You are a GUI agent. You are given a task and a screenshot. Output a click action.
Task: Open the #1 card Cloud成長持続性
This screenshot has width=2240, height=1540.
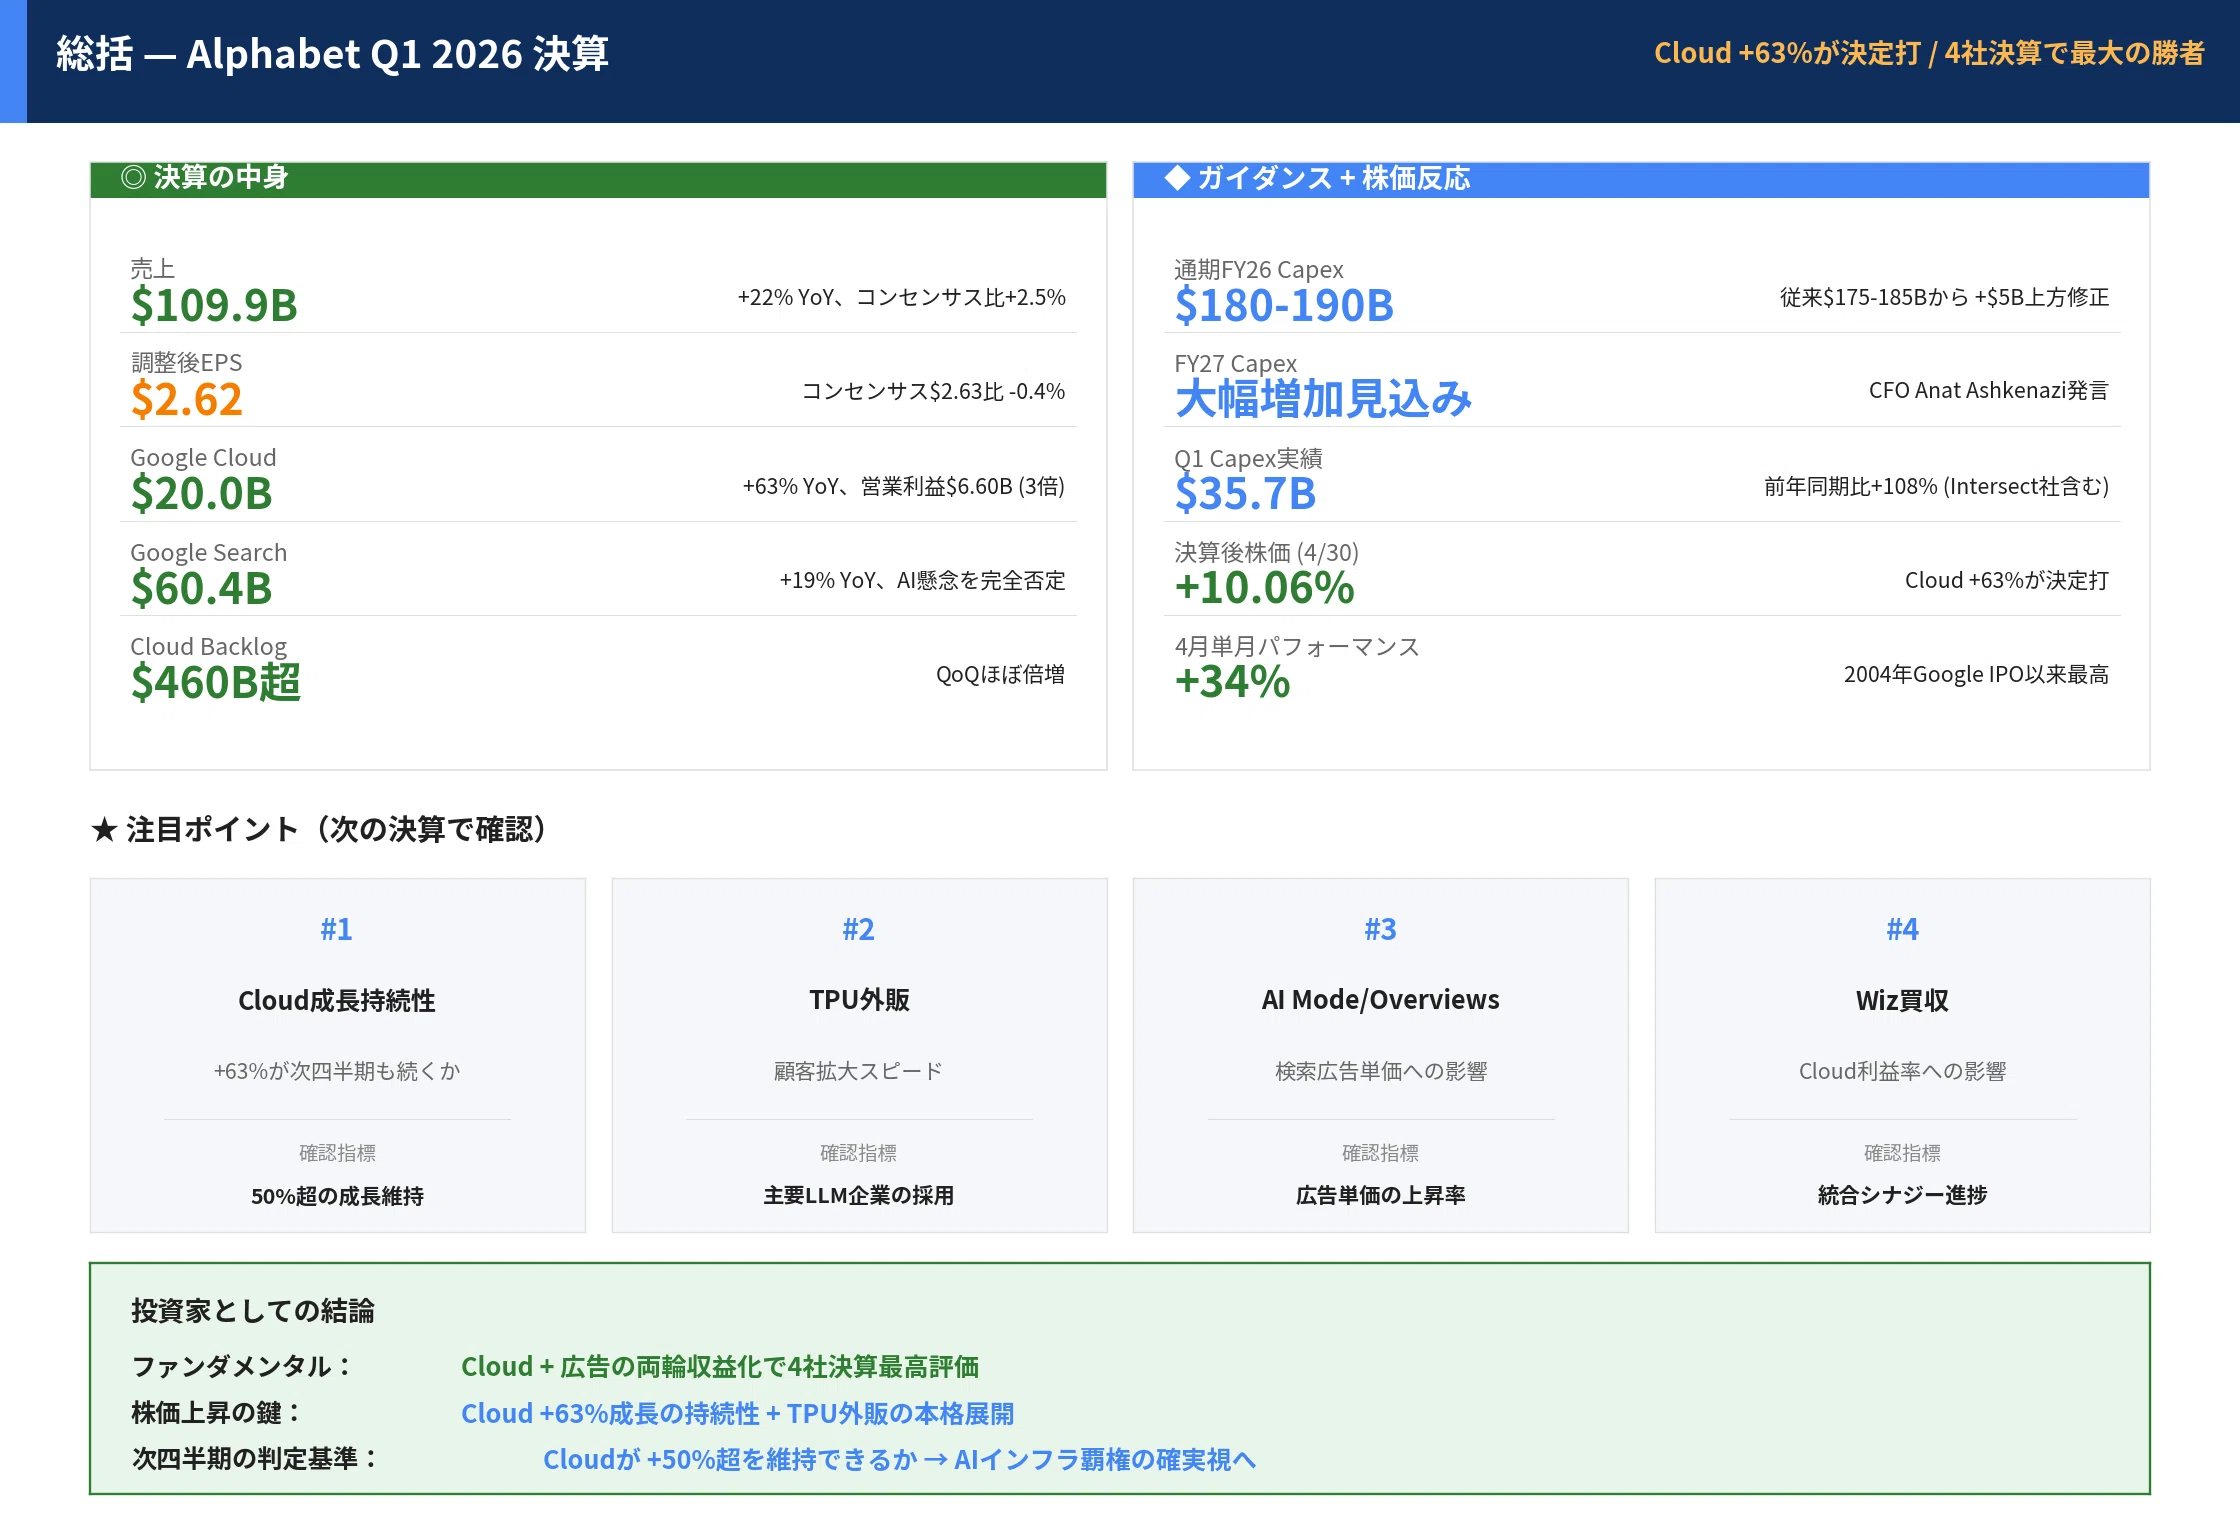coord(337,1055)
